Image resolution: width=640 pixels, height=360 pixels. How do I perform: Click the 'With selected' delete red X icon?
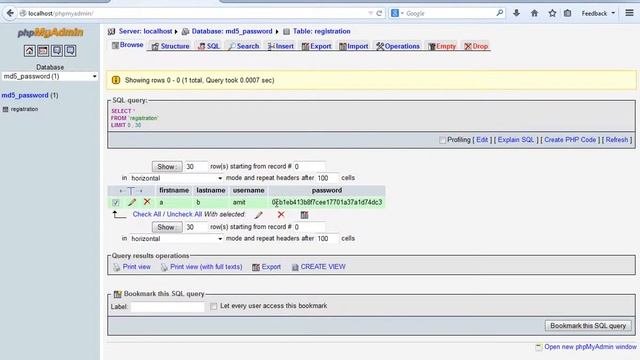click(x=281, y=215)
